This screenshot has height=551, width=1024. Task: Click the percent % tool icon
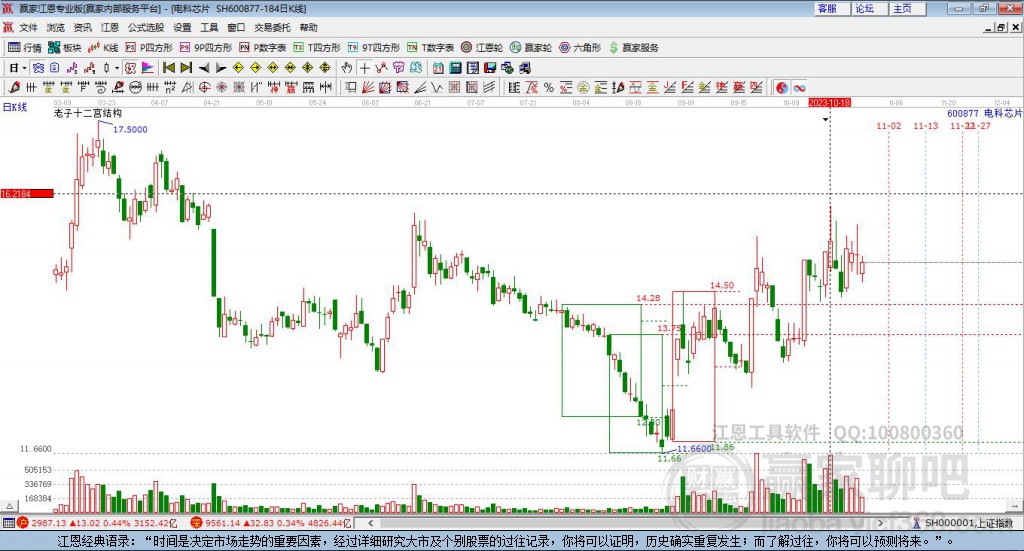tap(549, 87)
